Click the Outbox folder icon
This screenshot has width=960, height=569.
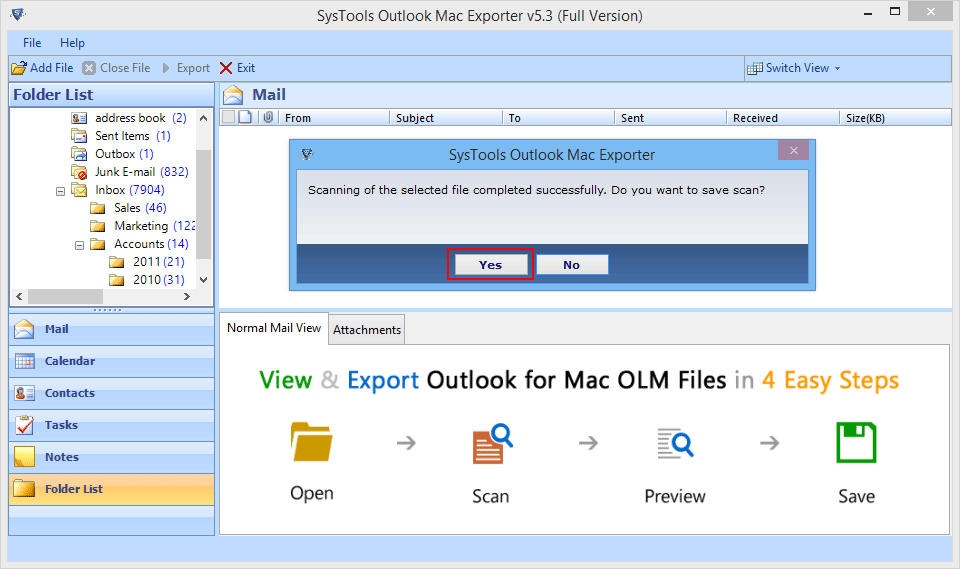[79, 153]
